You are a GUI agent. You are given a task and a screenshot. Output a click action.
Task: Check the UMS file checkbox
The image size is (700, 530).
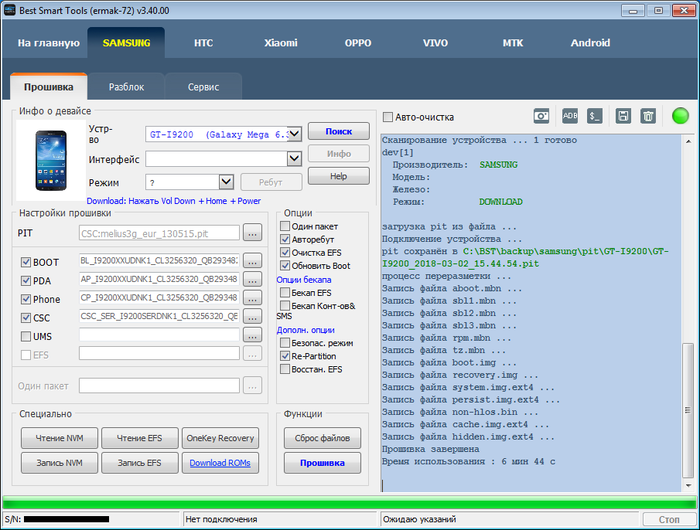coord(26,336)
